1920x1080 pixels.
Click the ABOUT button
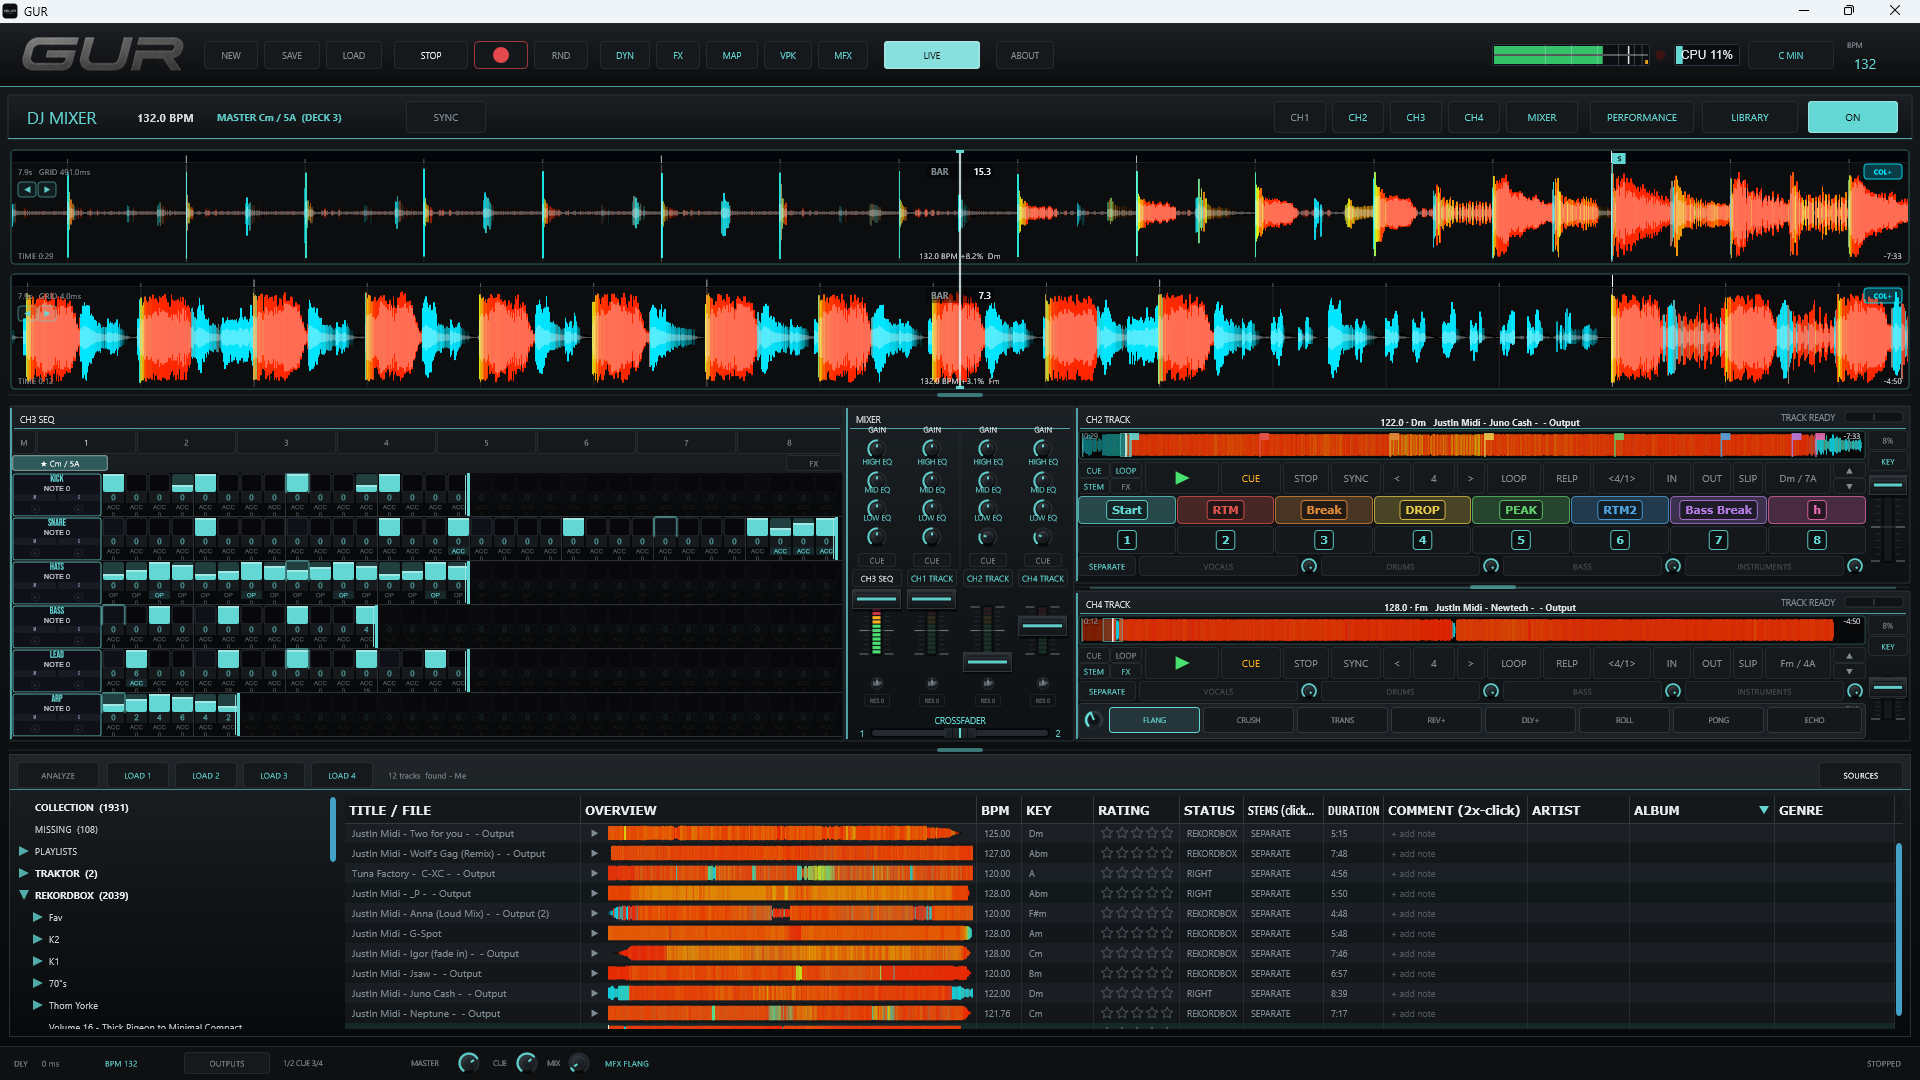click(1024, 55)
